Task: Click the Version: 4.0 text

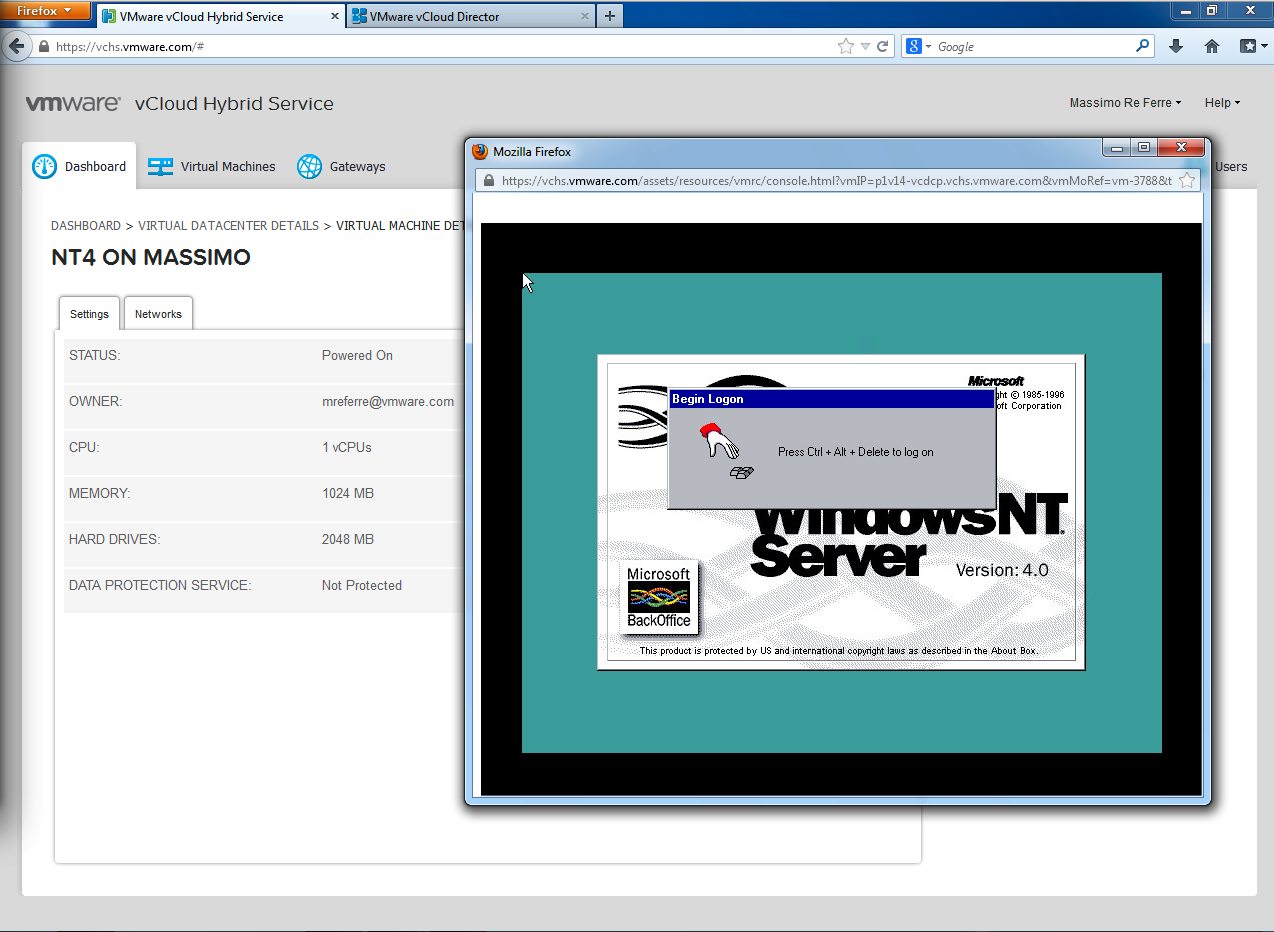Action: coord(1002,570)
